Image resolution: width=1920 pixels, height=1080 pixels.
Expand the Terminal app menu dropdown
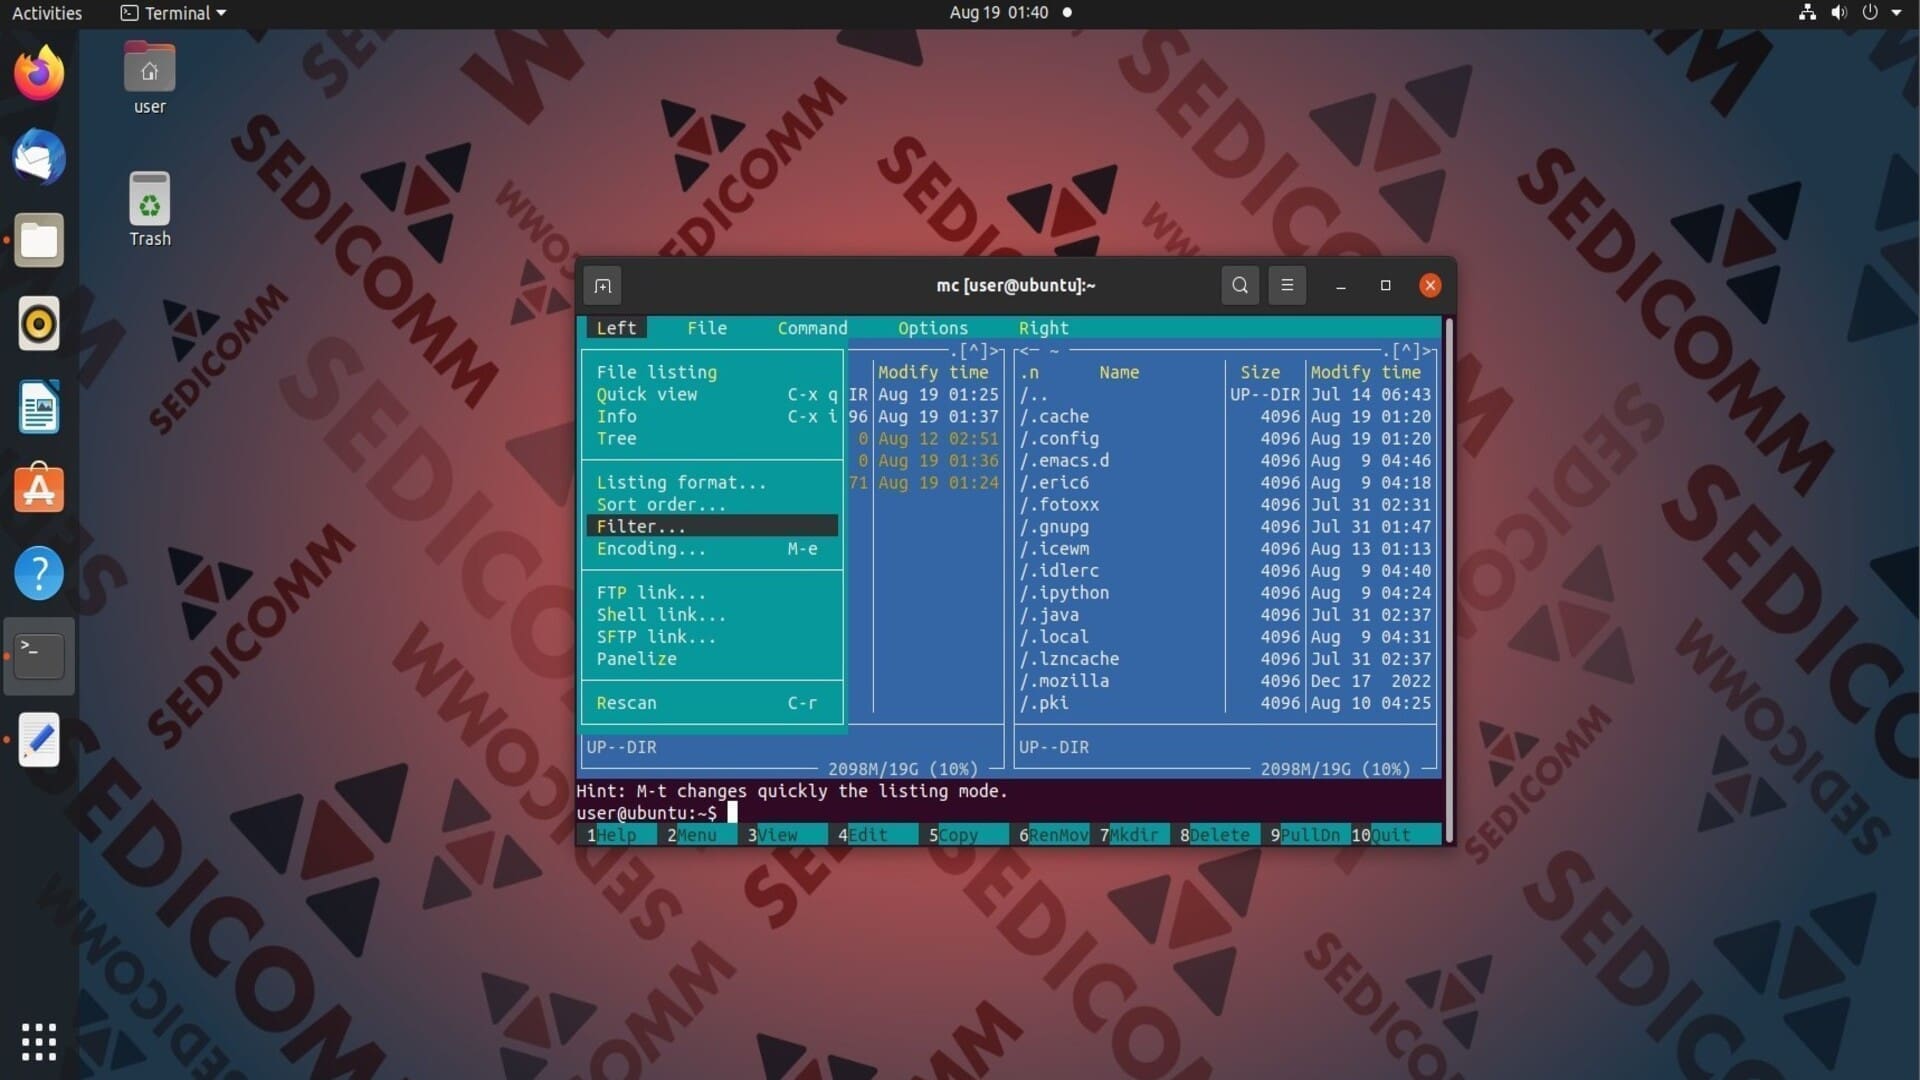coord(173,13)
